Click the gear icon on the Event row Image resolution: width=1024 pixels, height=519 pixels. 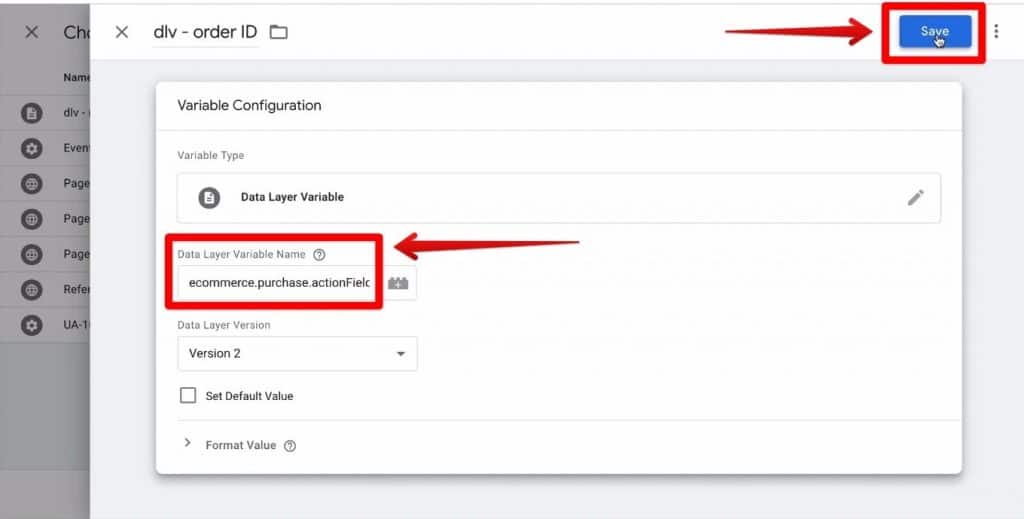coord(32,148)
